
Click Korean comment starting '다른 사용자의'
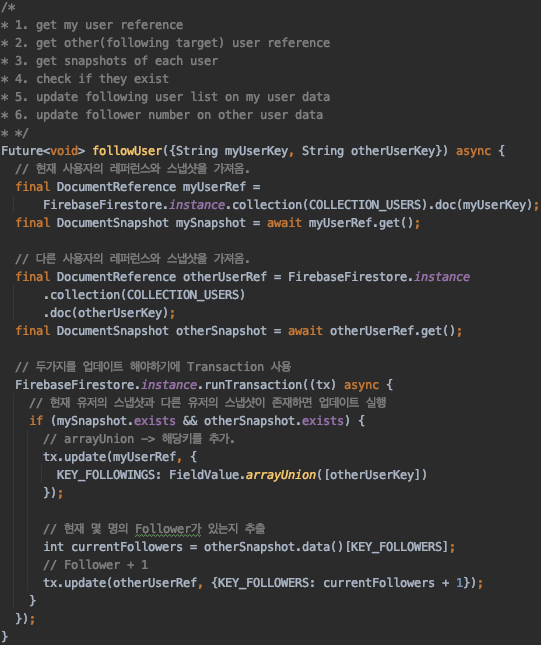(132, 259)
